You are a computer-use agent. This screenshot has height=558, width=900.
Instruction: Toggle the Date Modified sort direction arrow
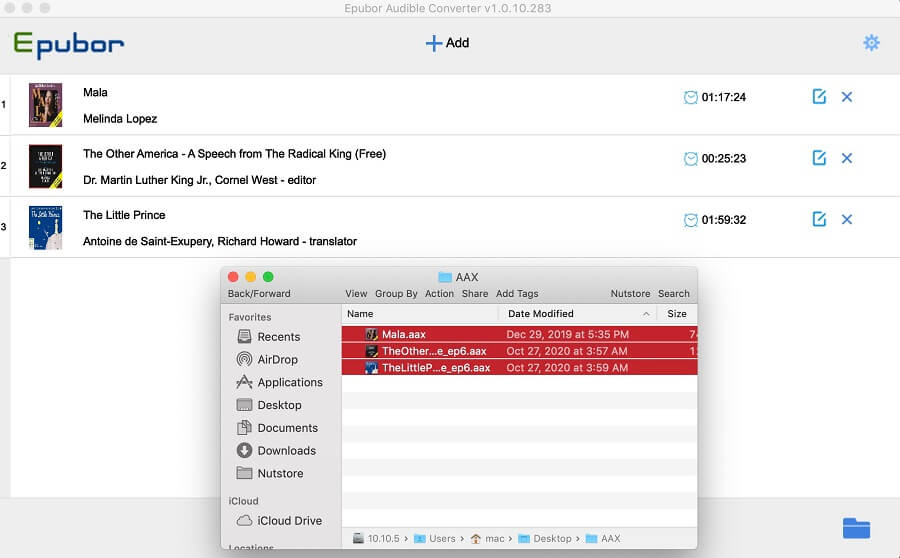tap(646, 314)
